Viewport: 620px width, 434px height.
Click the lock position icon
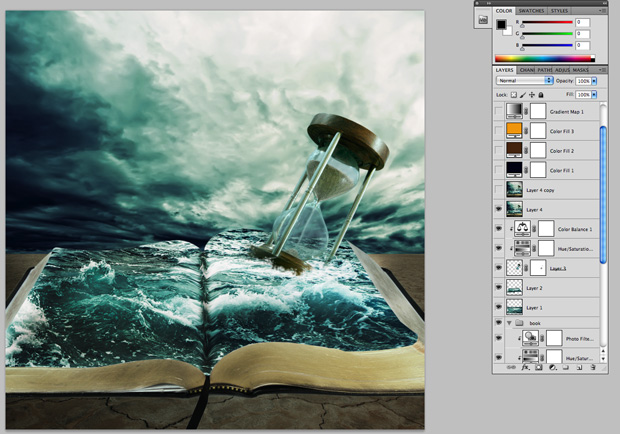pos(532,95)
